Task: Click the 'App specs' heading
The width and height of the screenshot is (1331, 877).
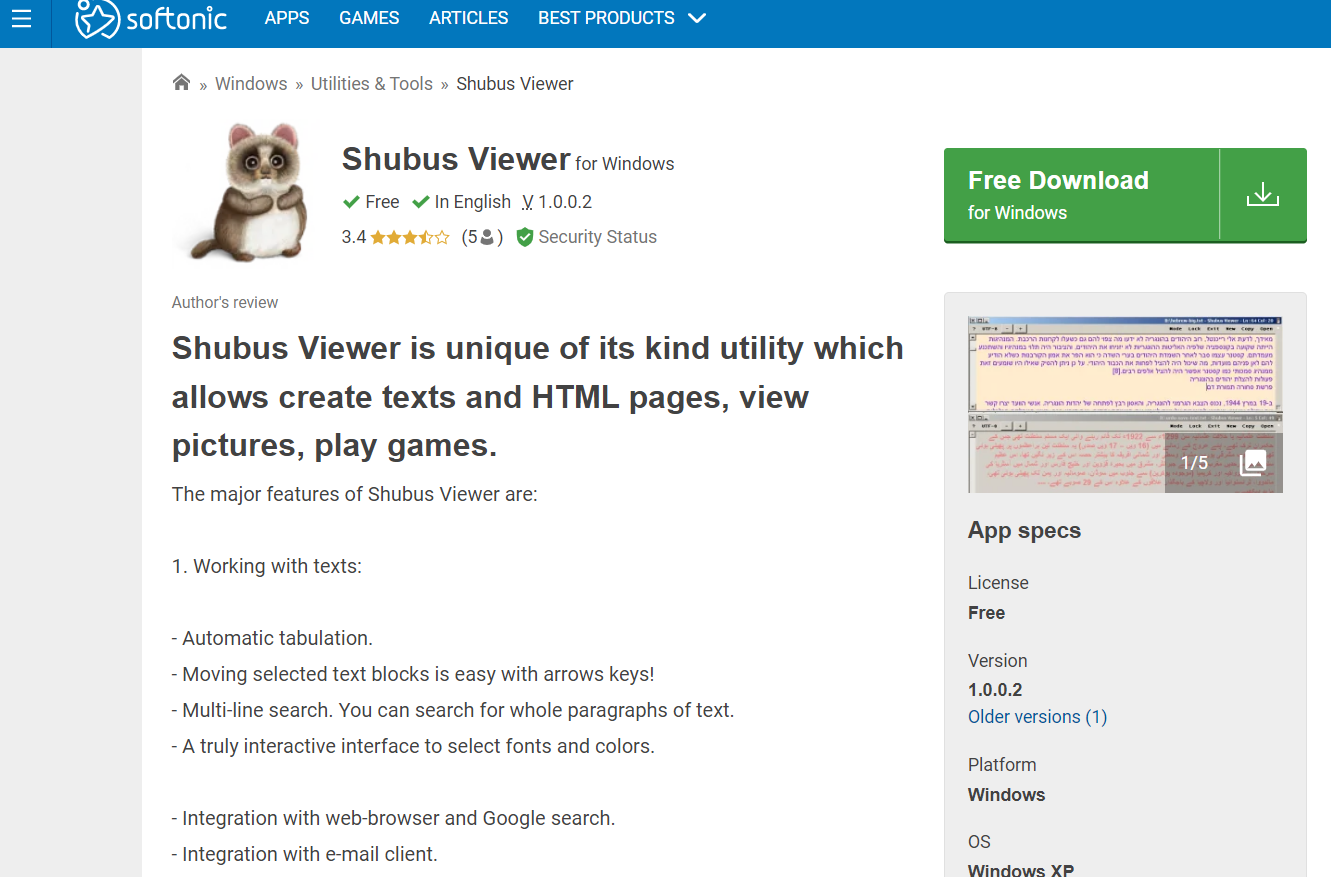Action: point(1024,530)
